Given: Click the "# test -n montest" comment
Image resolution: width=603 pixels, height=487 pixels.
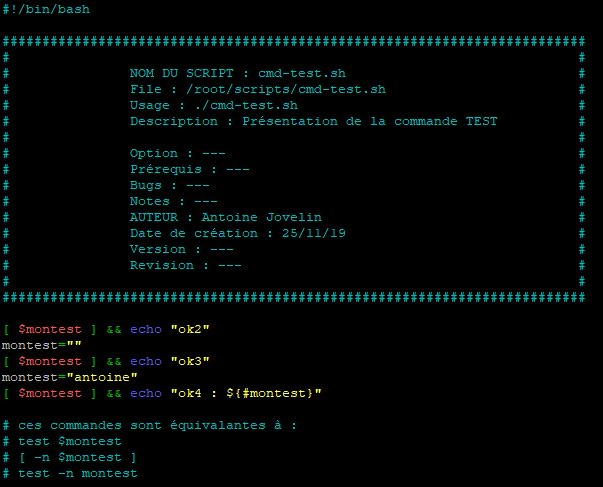Looking at the screenshot, I should (69, 473).
